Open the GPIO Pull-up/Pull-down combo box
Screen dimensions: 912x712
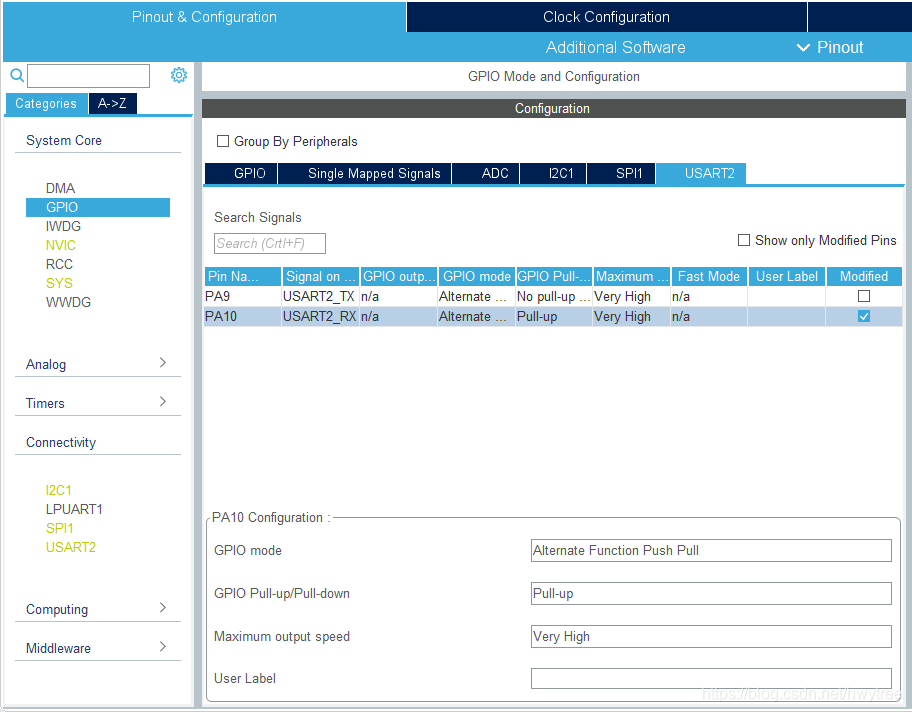coord(711,593)
